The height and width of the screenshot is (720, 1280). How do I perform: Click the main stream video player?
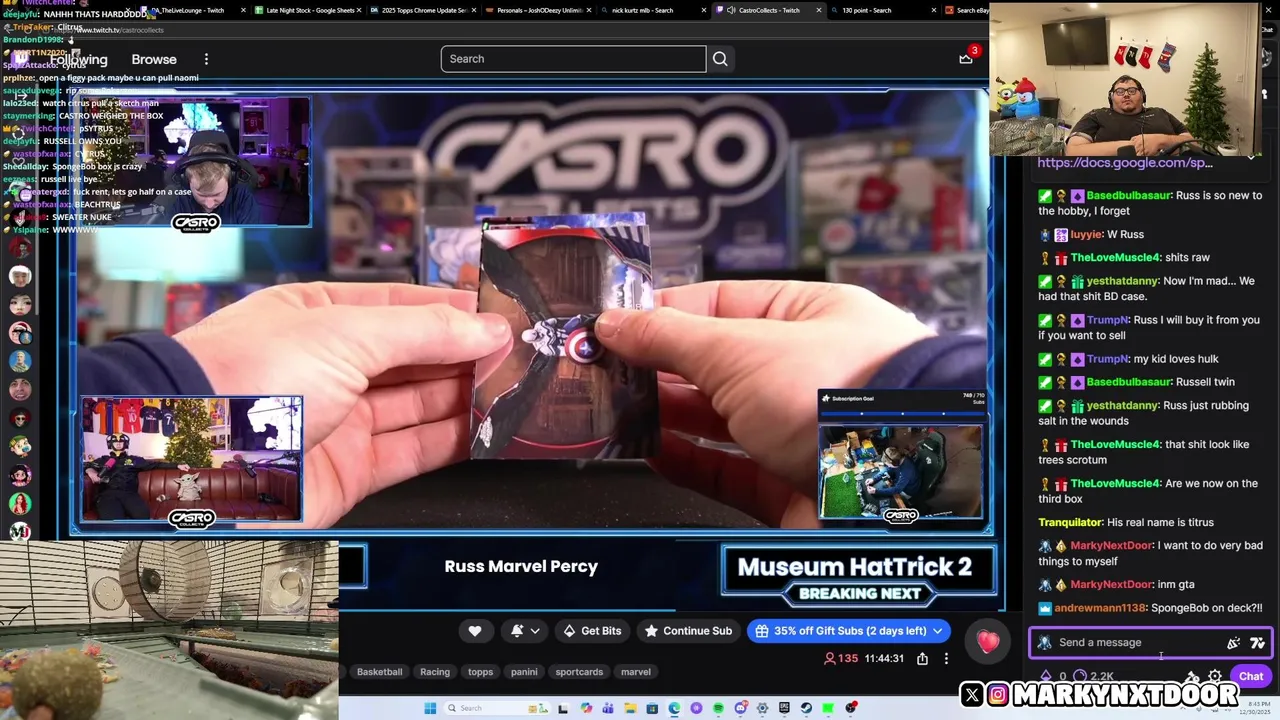click(x=530, y=310)
